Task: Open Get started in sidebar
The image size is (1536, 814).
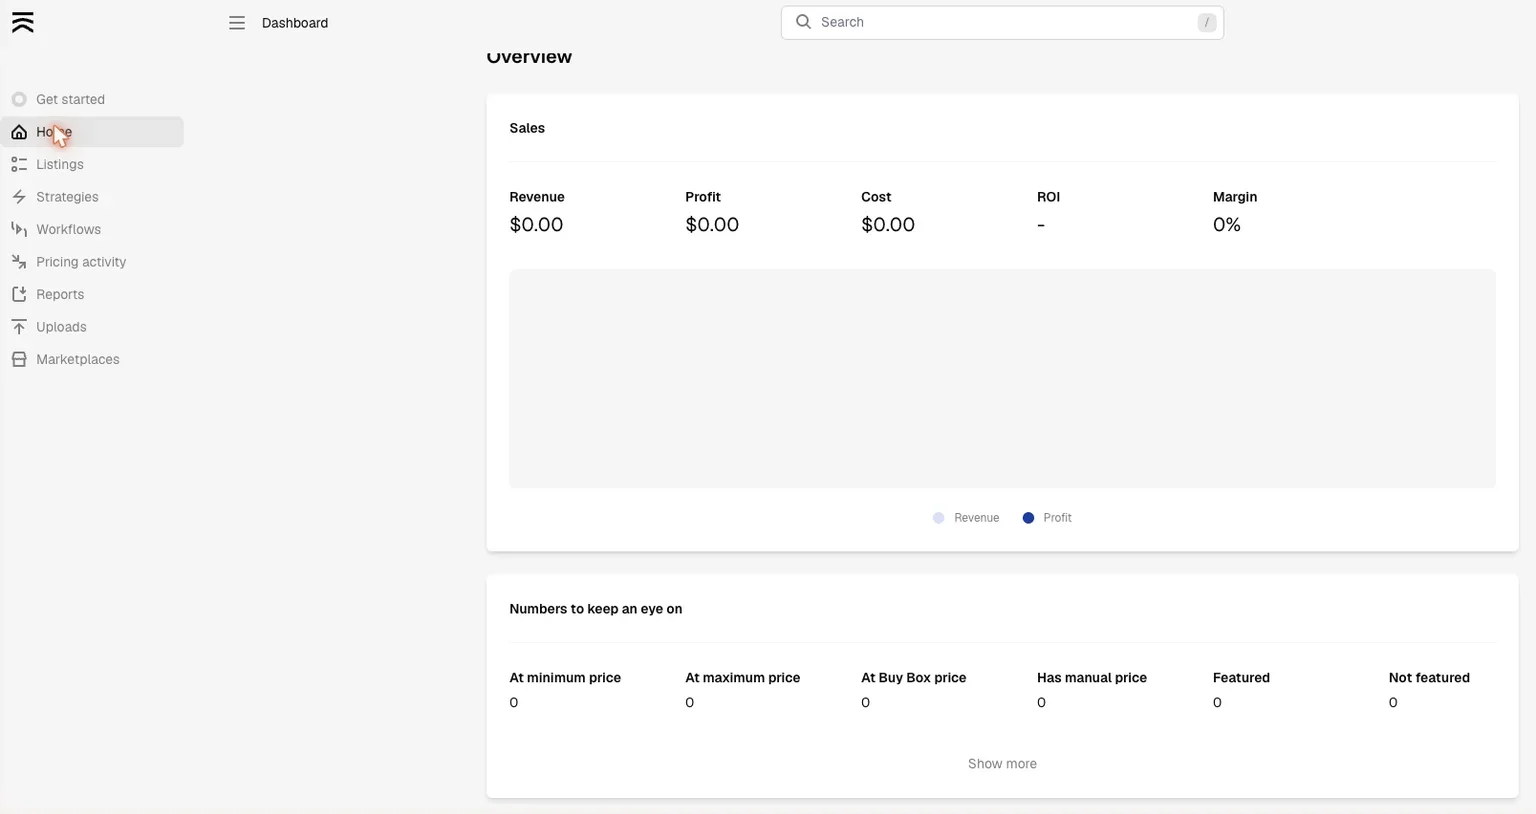Action: pos(92,99)
